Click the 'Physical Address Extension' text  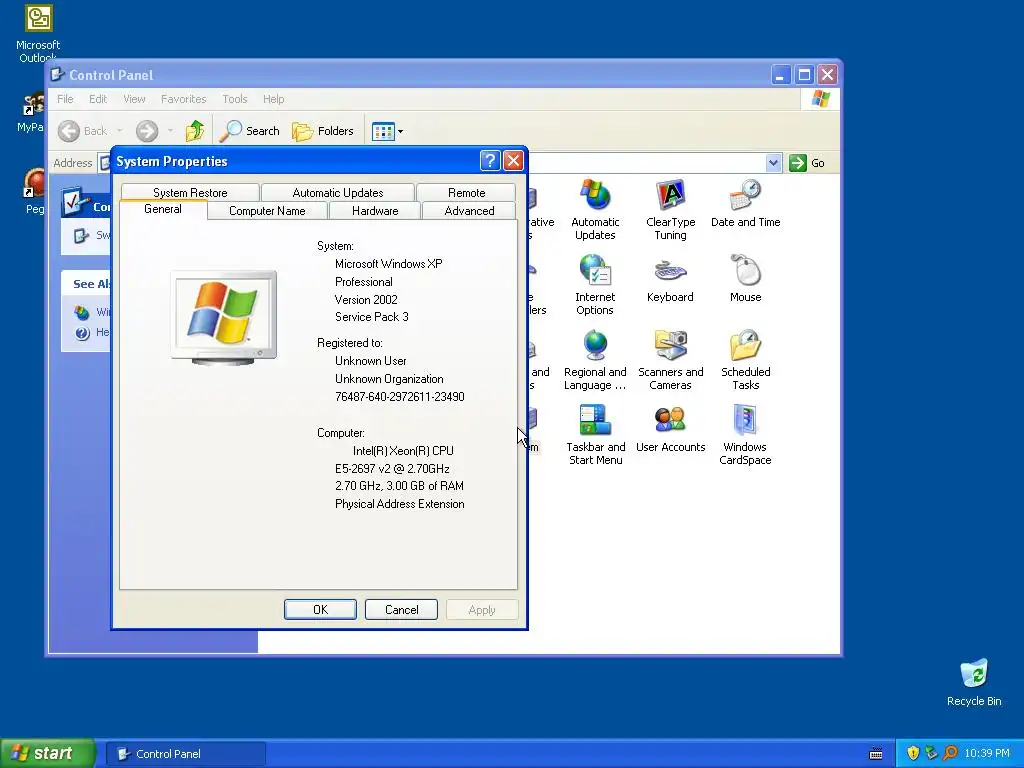click(x=400, y=504)
